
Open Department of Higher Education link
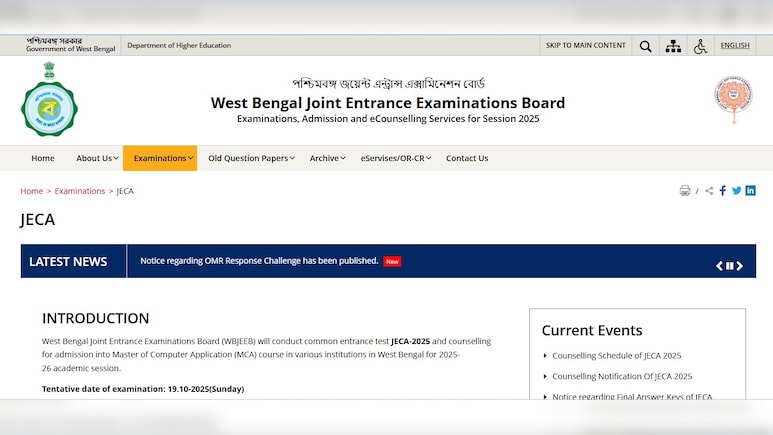point(179,45)
